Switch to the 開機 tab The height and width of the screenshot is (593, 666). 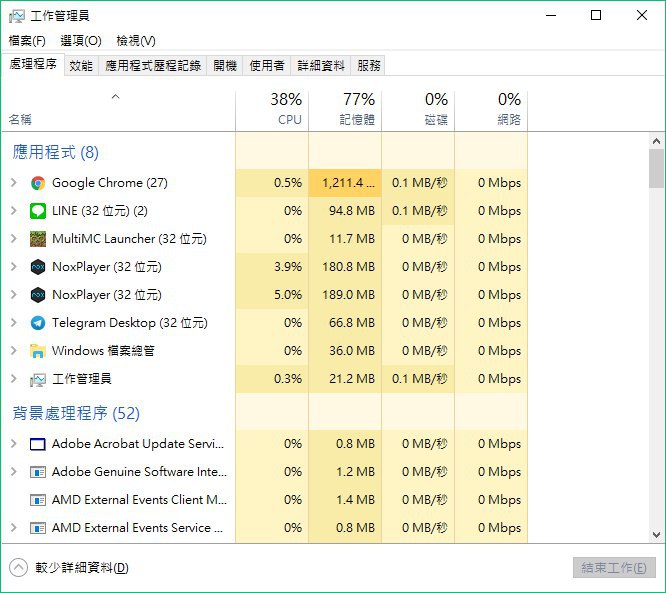click(x=225, y=65)
